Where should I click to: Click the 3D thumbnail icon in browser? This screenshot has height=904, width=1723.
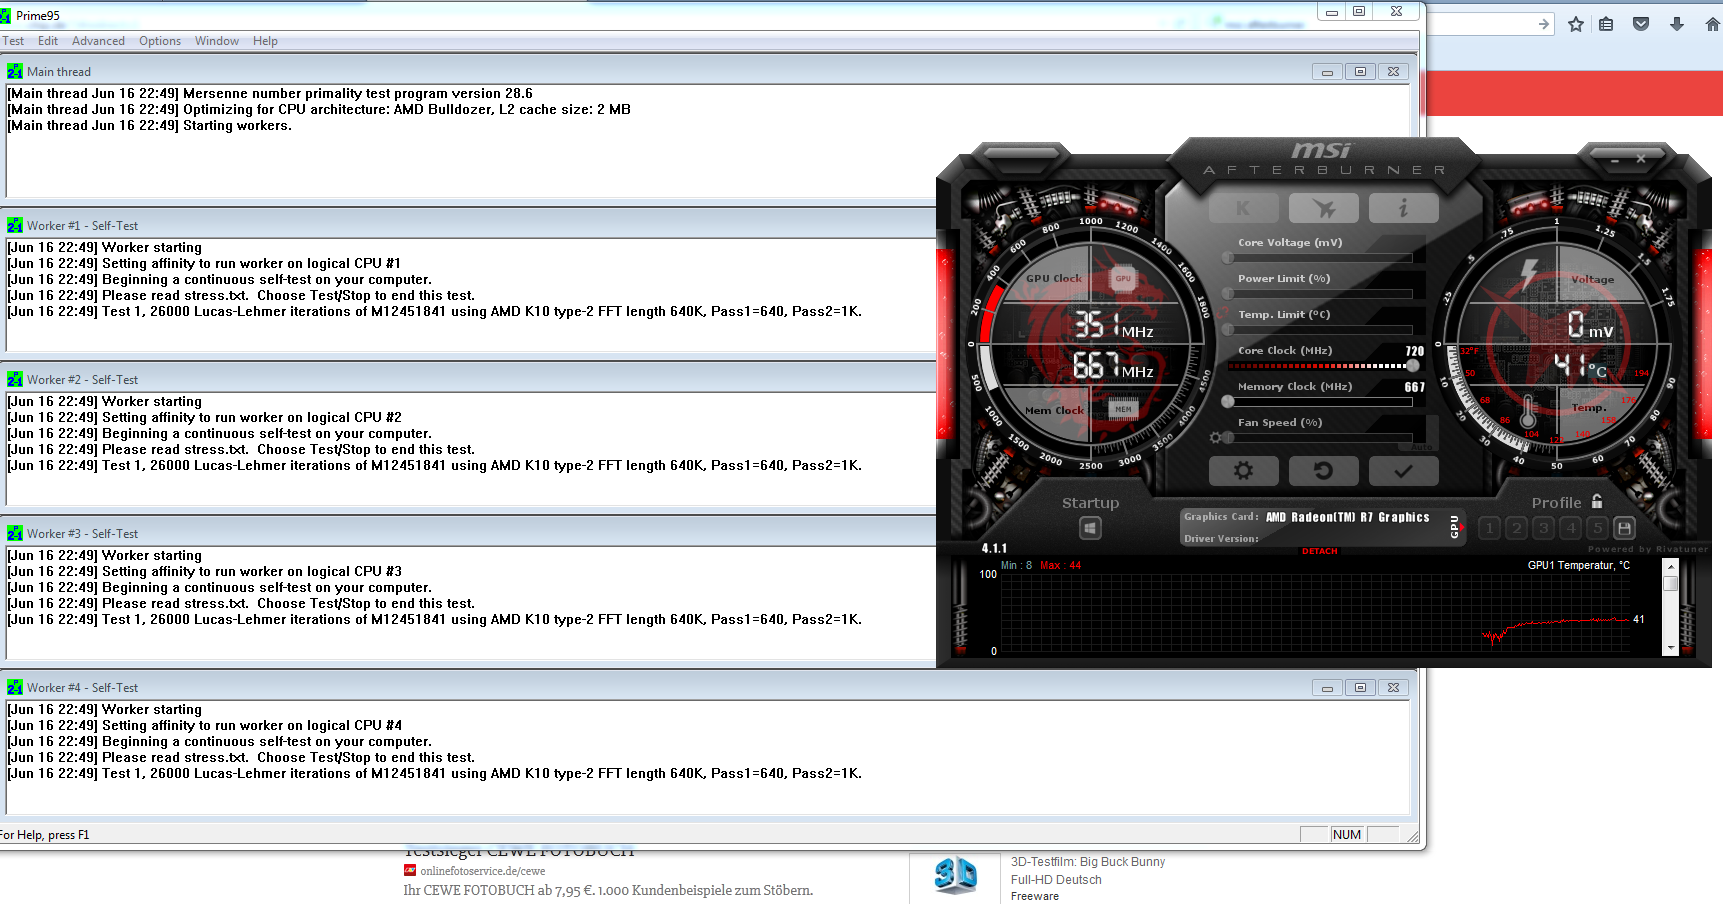click(x=955, y=875)
